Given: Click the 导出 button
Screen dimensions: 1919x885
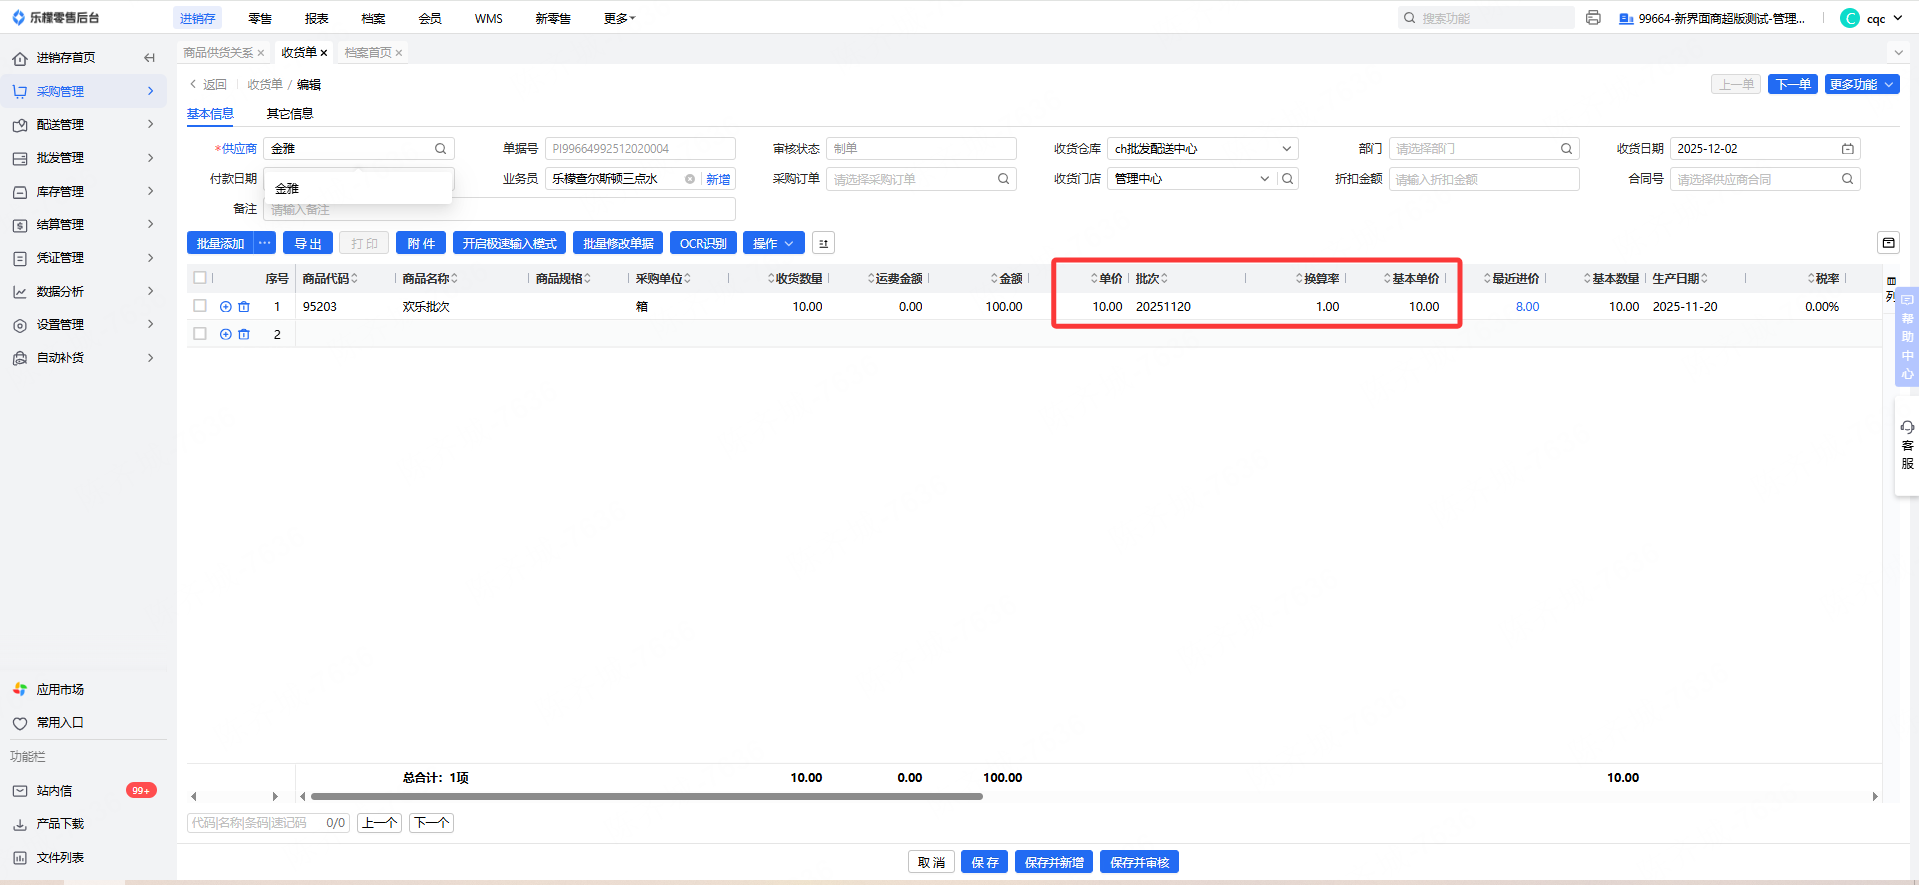Looking at the screenshot, I should point(308,243).
